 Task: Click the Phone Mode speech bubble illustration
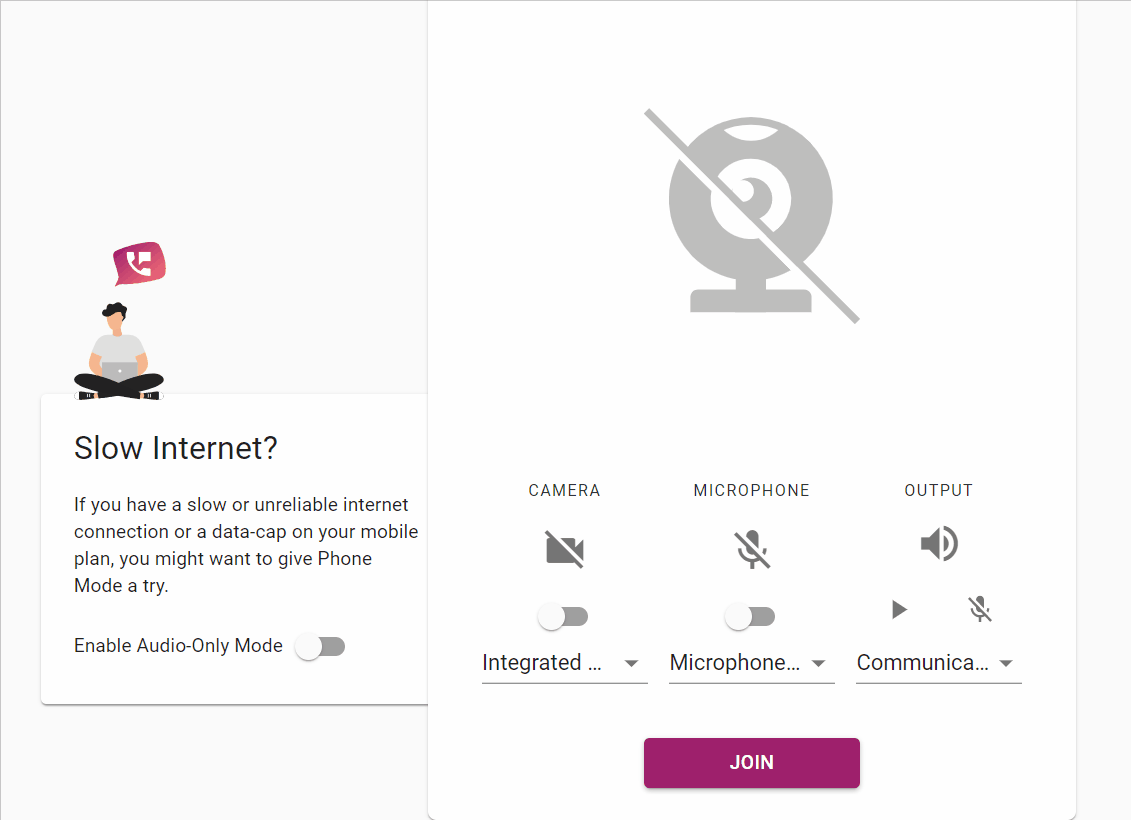[138, 264]
